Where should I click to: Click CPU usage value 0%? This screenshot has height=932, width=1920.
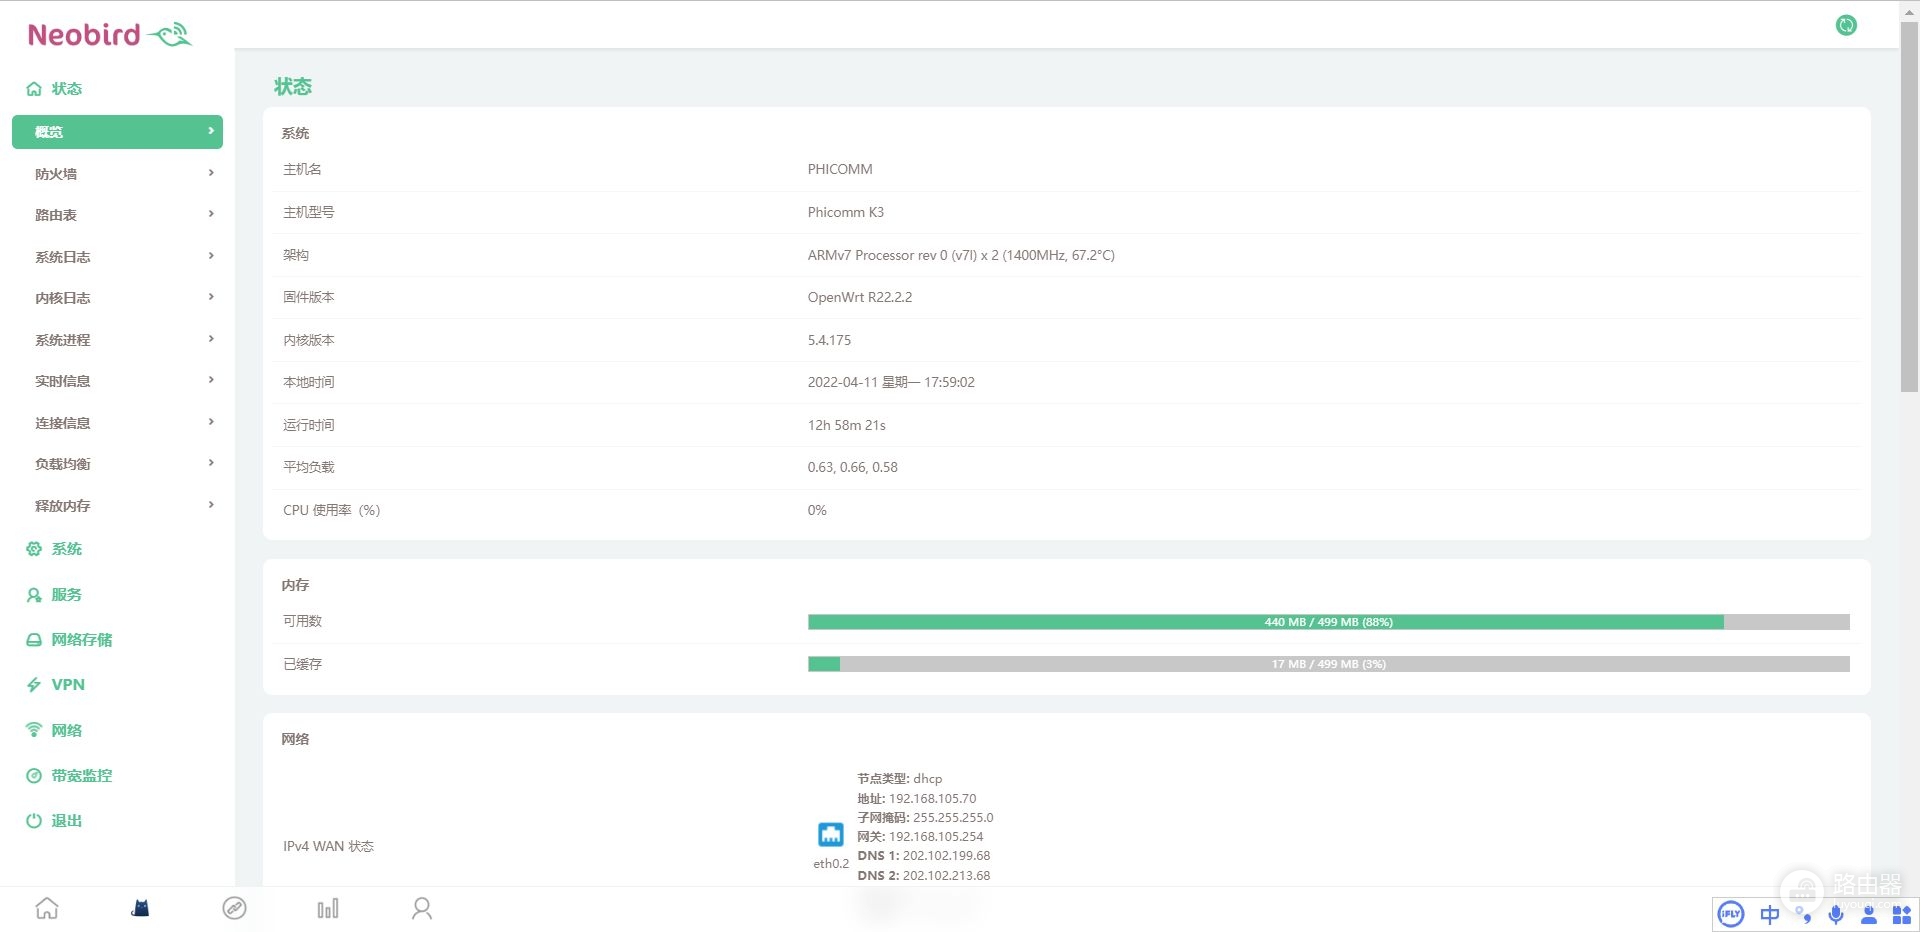817,510
